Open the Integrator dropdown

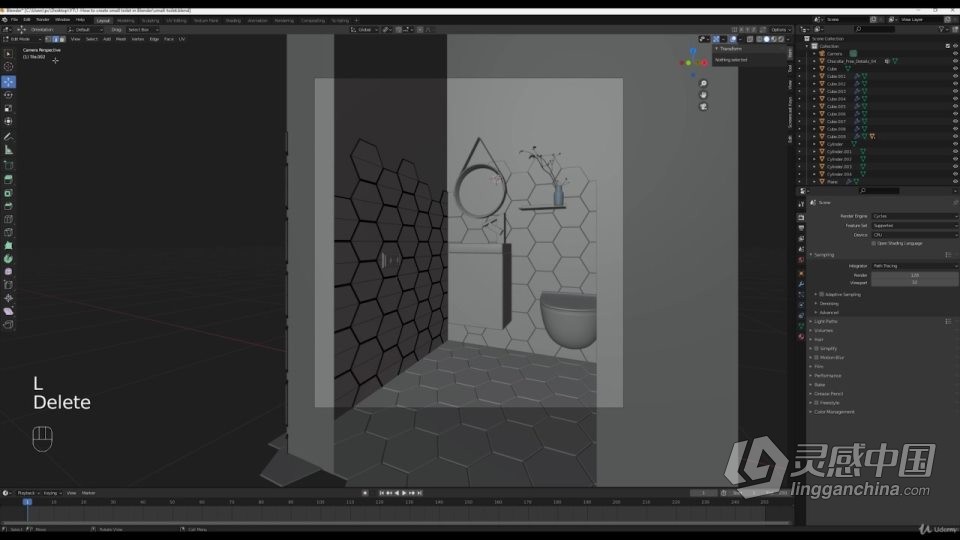[x=915, y=266]
